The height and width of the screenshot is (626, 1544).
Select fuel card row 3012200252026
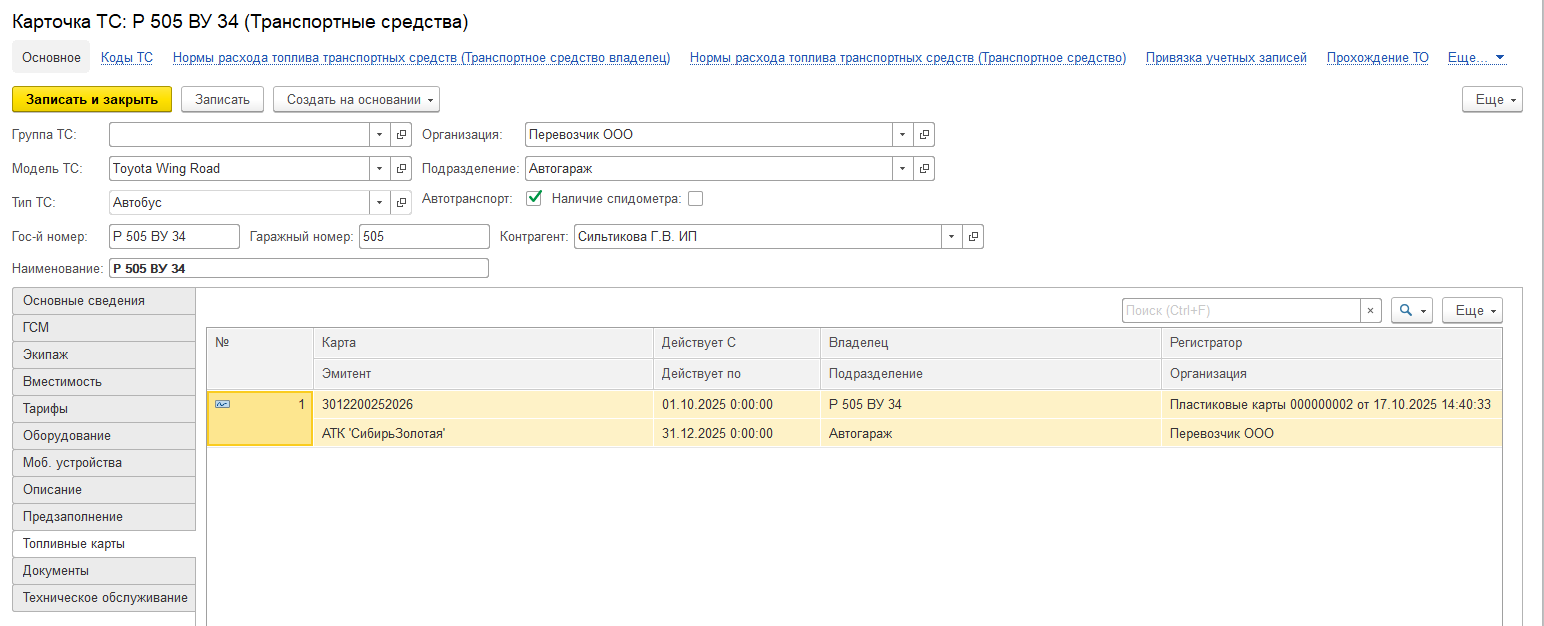point(367,405)
